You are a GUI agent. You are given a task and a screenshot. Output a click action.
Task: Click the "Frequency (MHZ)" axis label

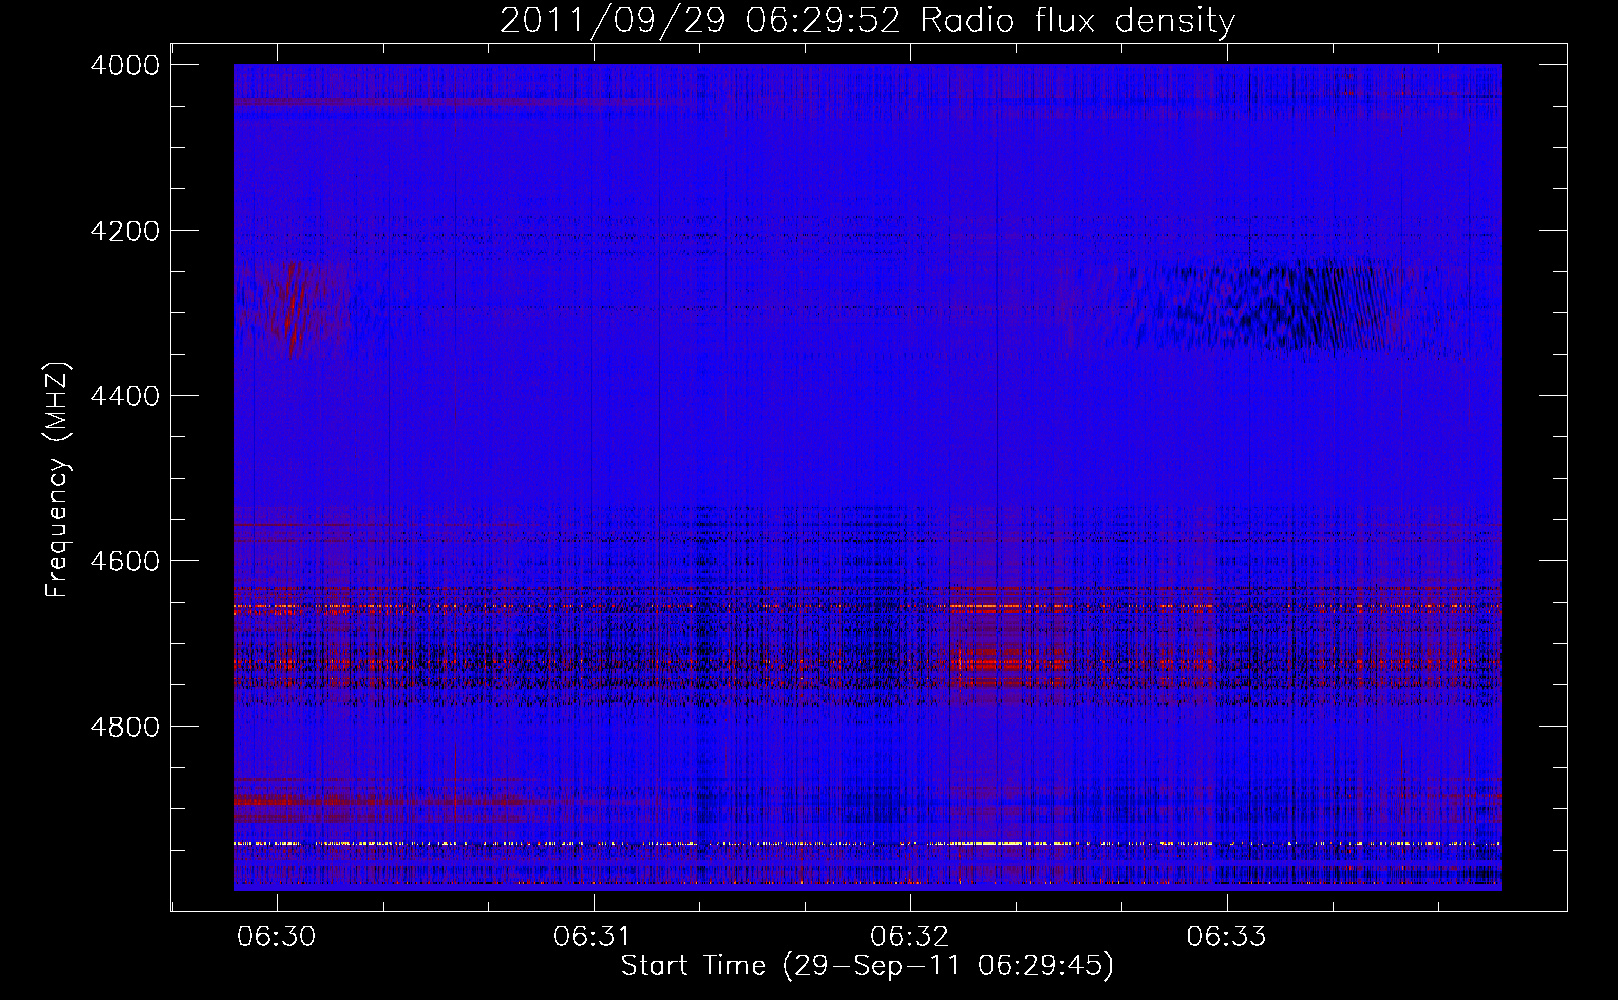(58, 480)
